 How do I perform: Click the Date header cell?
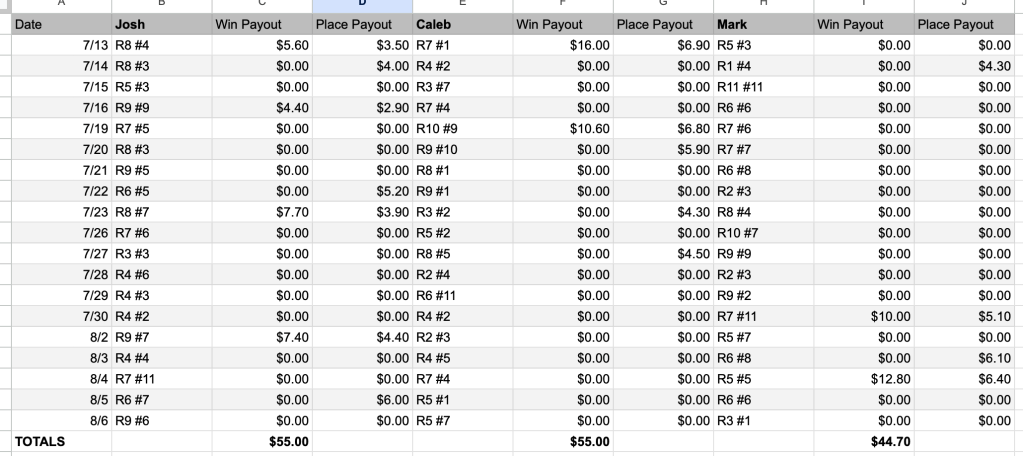[x=62, y=24]
